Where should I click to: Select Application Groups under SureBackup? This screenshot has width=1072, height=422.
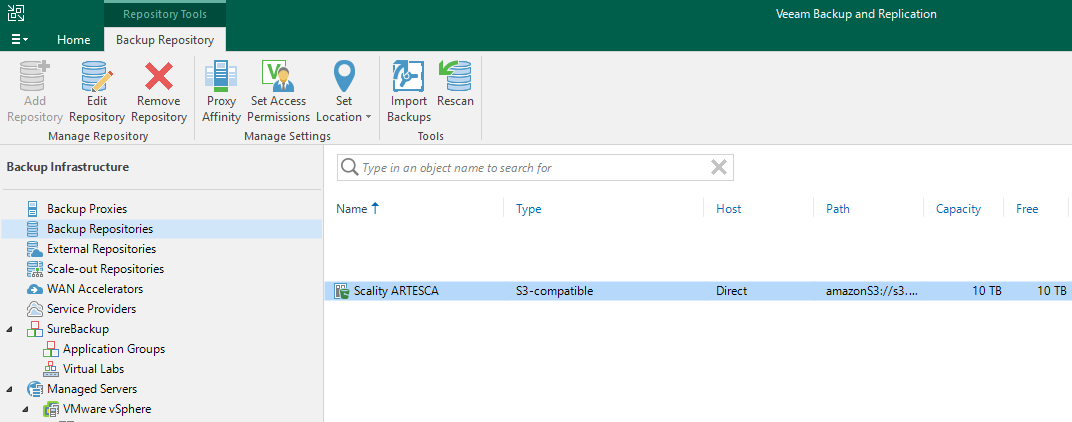tap(114, 349)
